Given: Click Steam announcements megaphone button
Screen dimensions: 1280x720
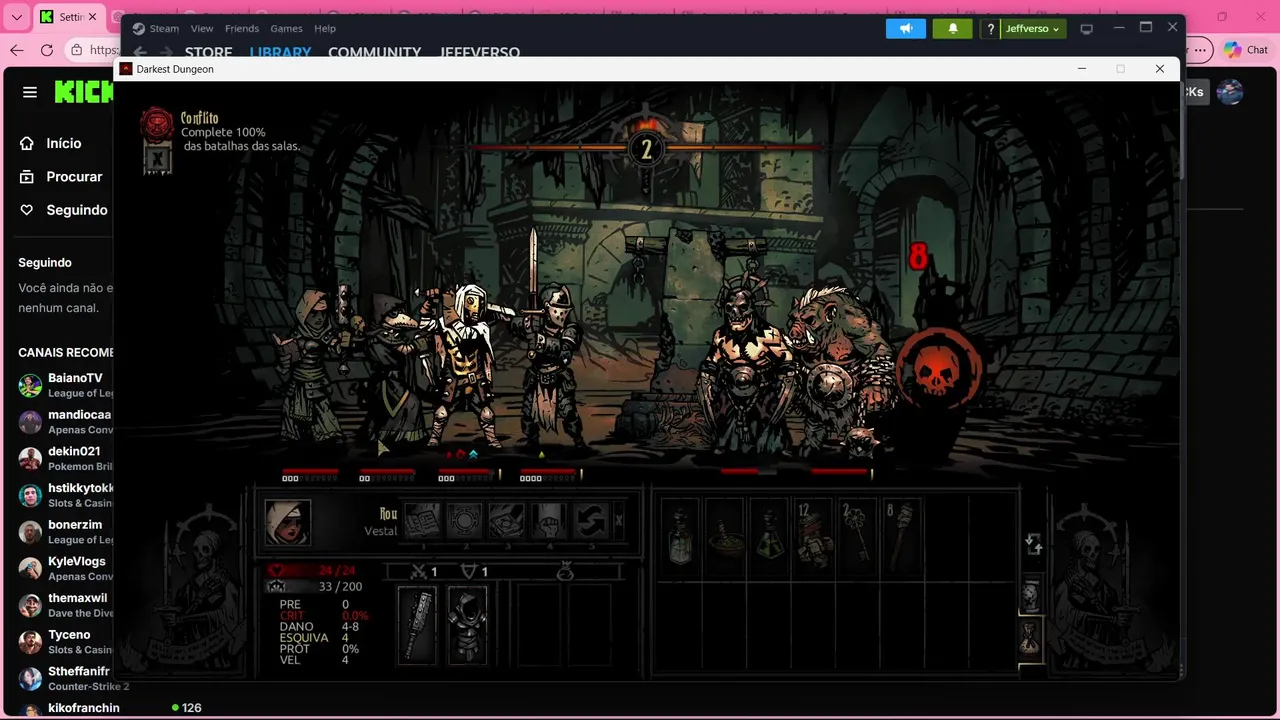Looking at the screenshot, I should click(x=906, y=29).
